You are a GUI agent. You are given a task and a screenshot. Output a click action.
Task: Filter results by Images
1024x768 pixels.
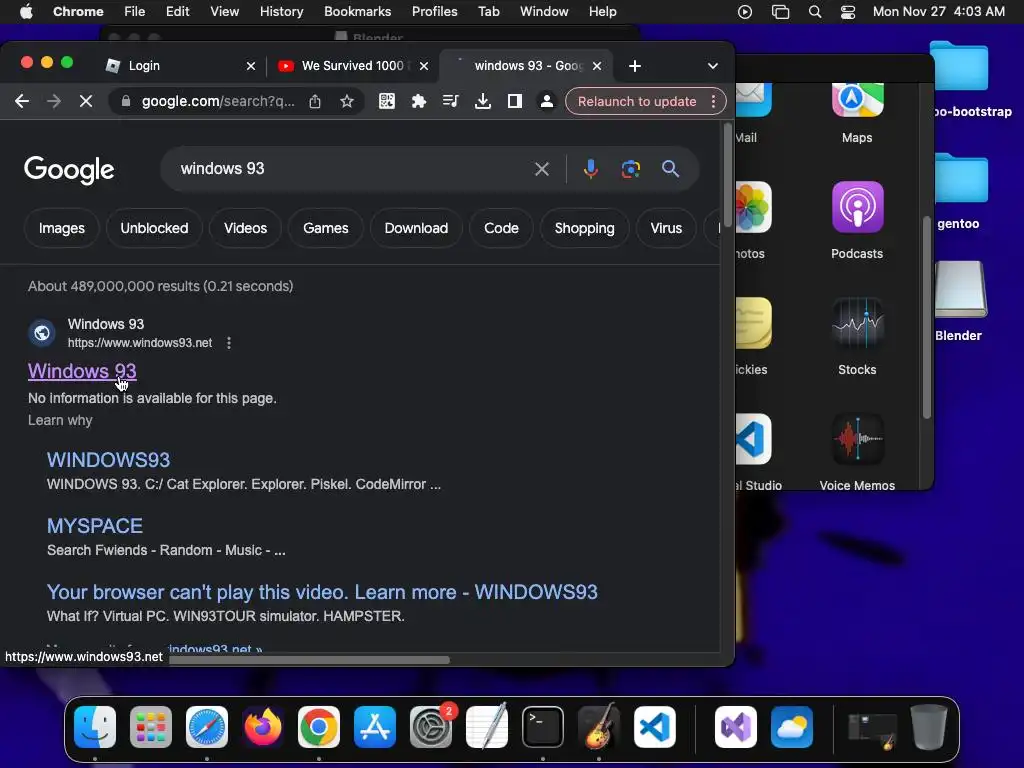(61, 228)
